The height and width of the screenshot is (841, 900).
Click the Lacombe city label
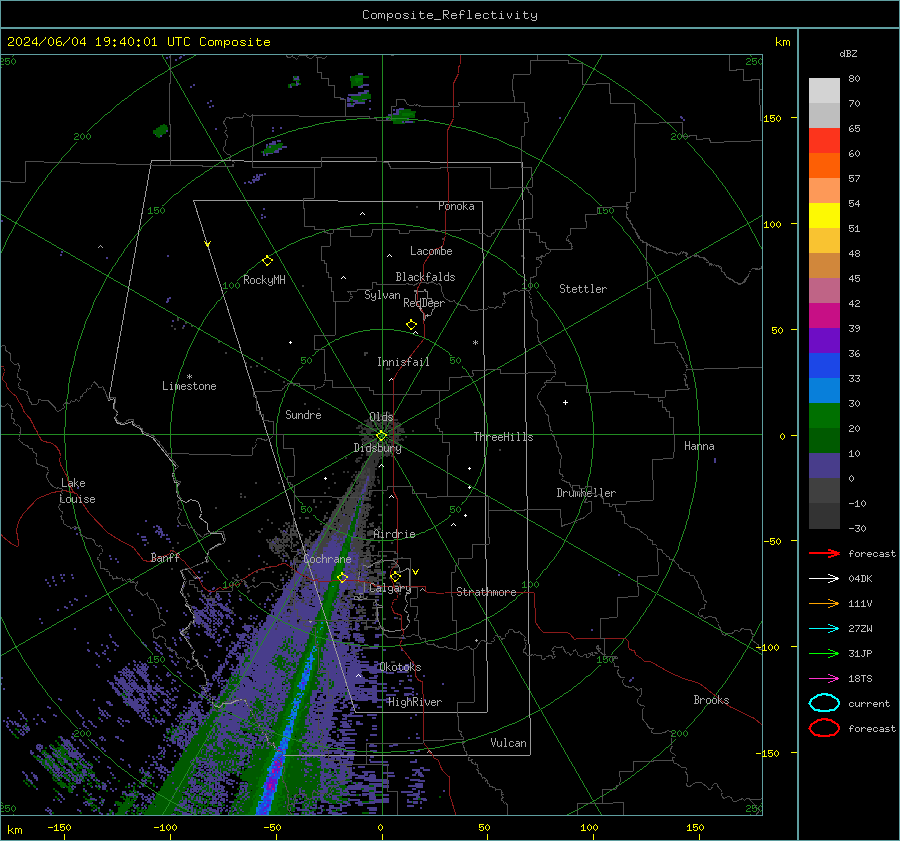pyautogui.click(x=431, y=251)
